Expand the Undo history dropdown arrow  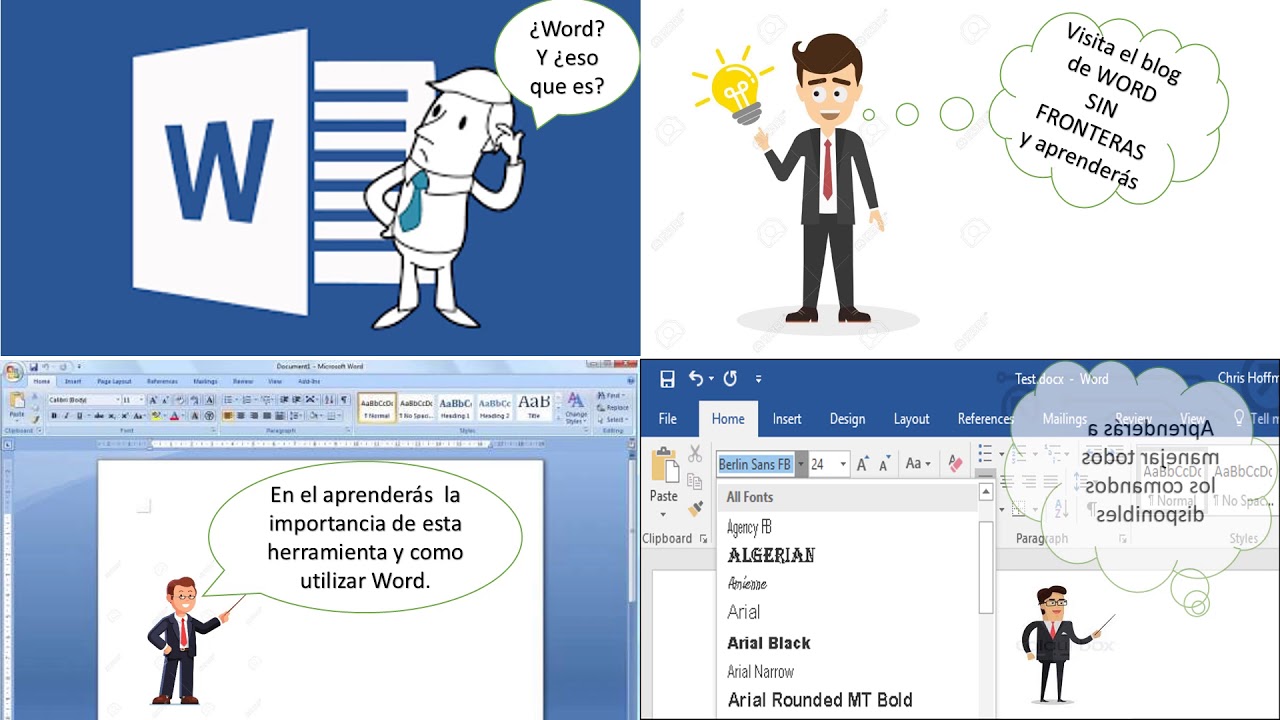[711, 379]
